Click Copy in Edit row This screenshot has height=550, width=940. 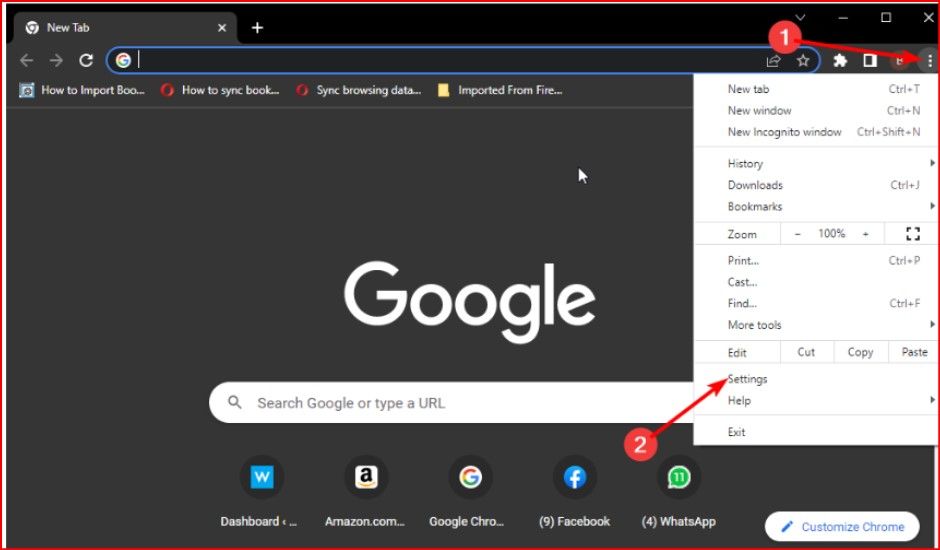[860, 352]
